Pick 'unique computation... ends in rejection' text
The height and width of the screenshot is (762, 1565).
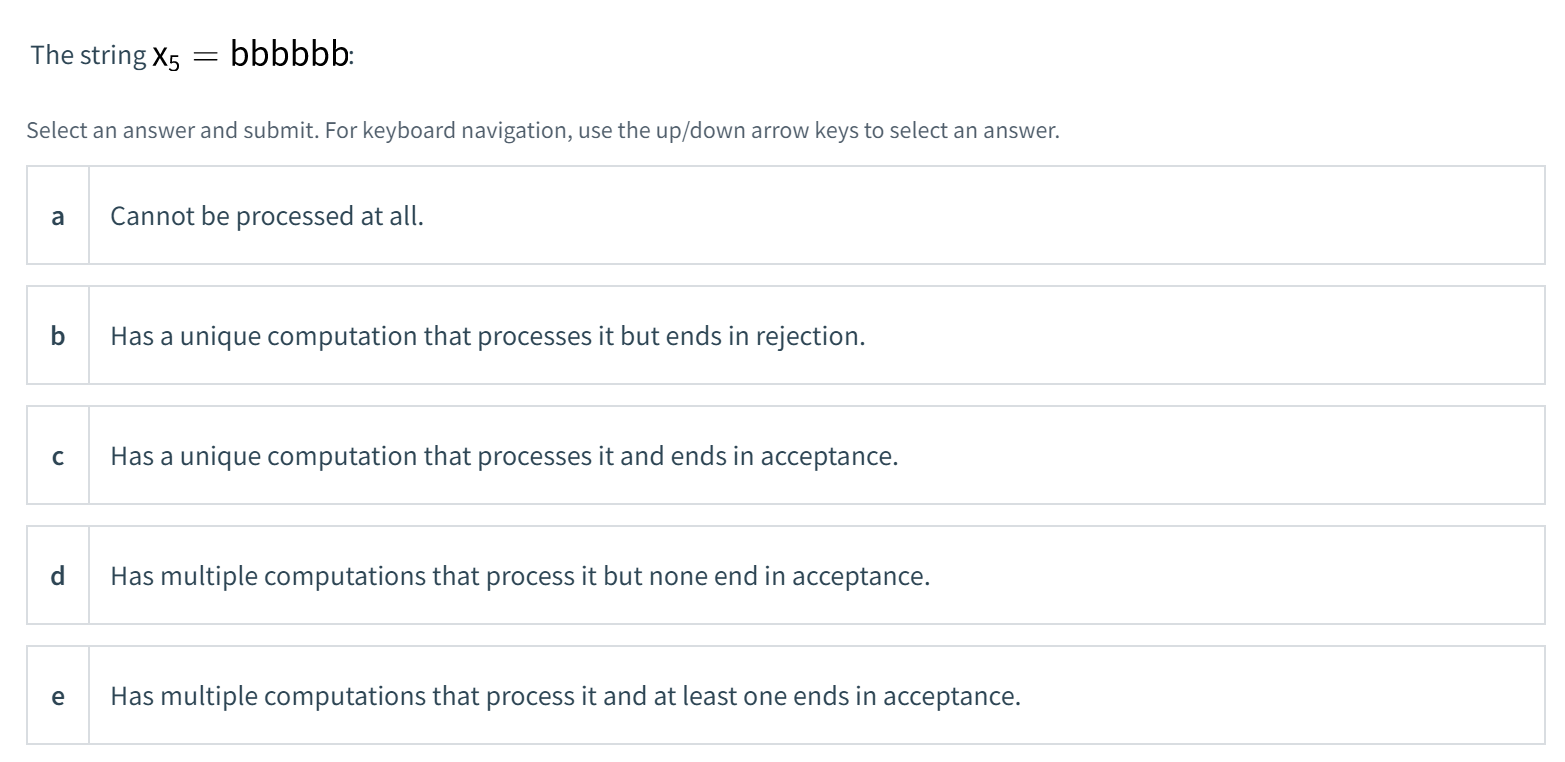487,336
